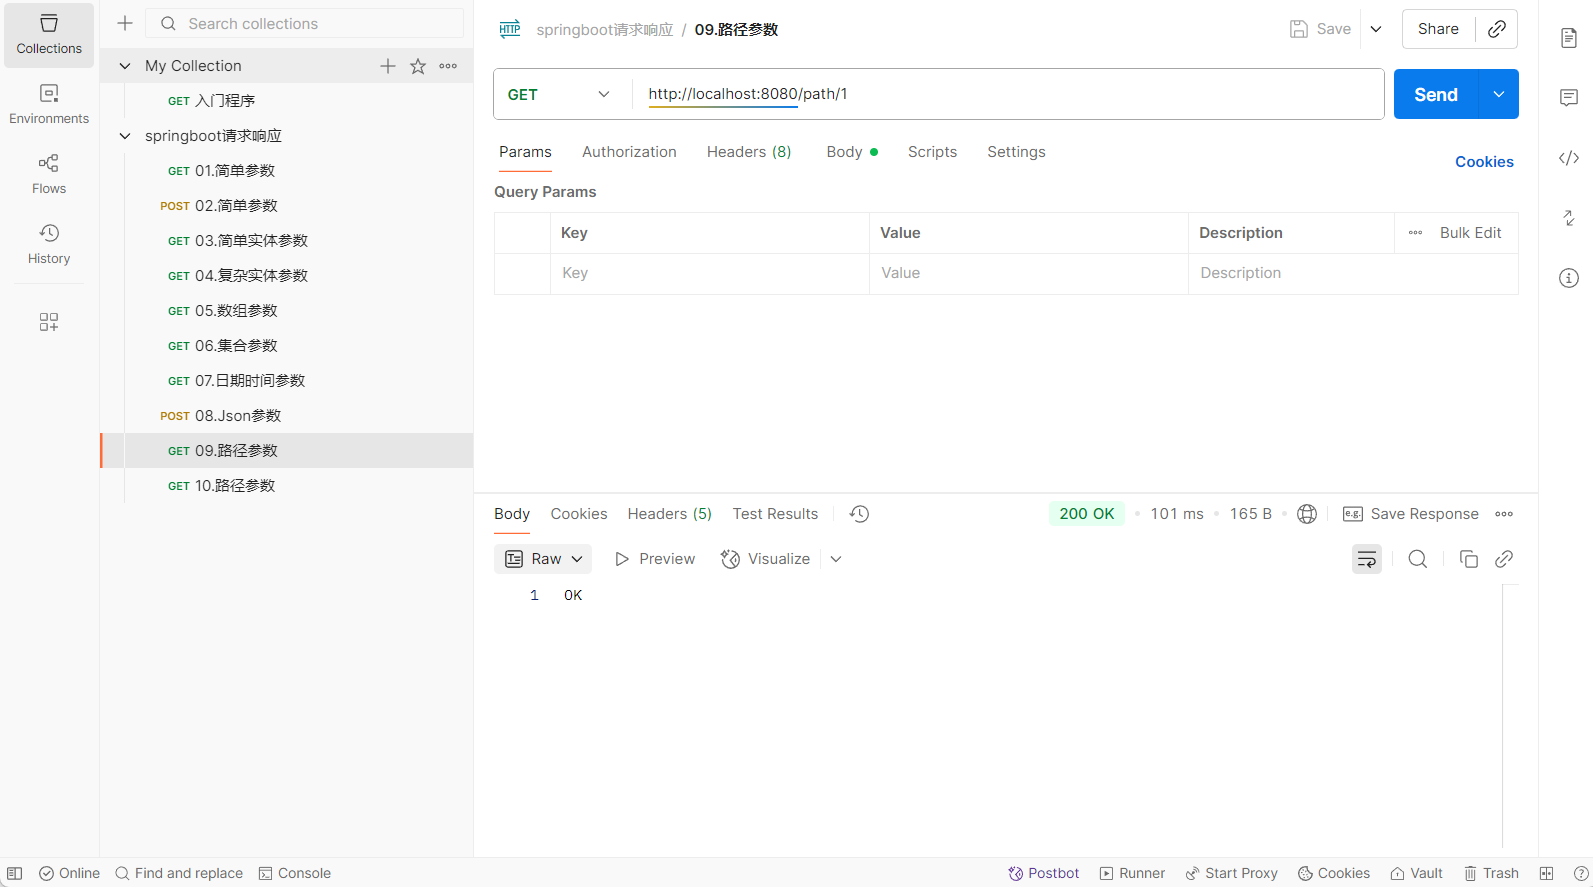
Task: Toggle line wrap in response viewer
Action: point(1367,559)
